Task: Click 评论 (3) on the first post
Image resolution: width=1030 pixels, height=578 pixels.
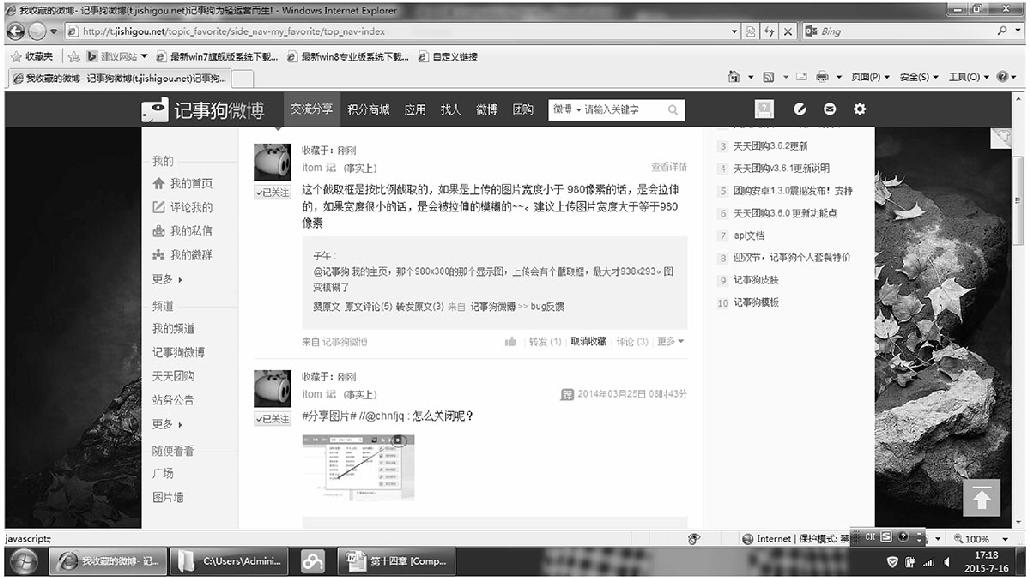Action: 633,342
